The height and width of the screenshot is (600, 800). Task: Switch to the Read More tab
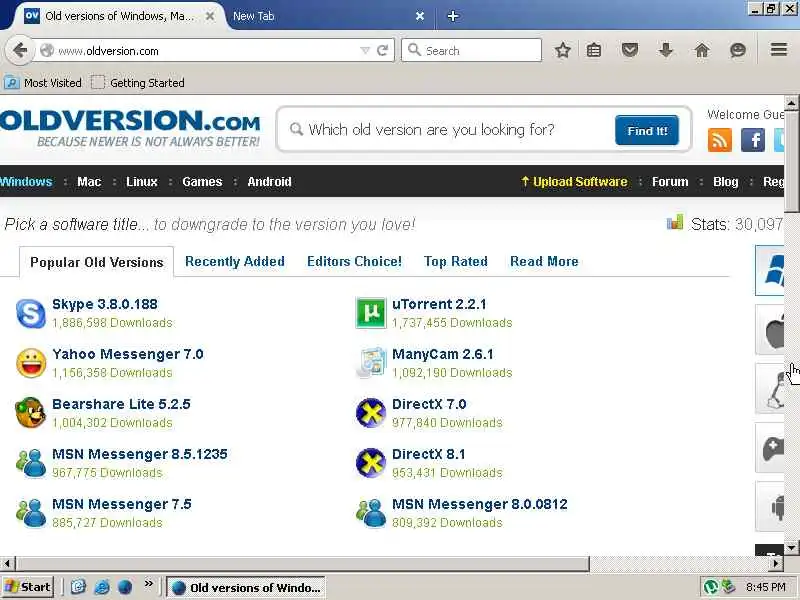pyautogui.click(x=544, y=261)
